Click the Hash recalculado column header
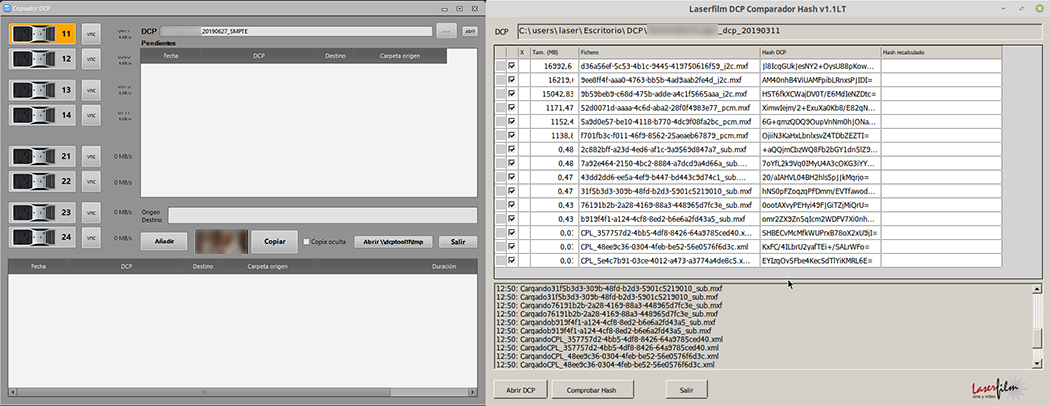 (940, 51)
